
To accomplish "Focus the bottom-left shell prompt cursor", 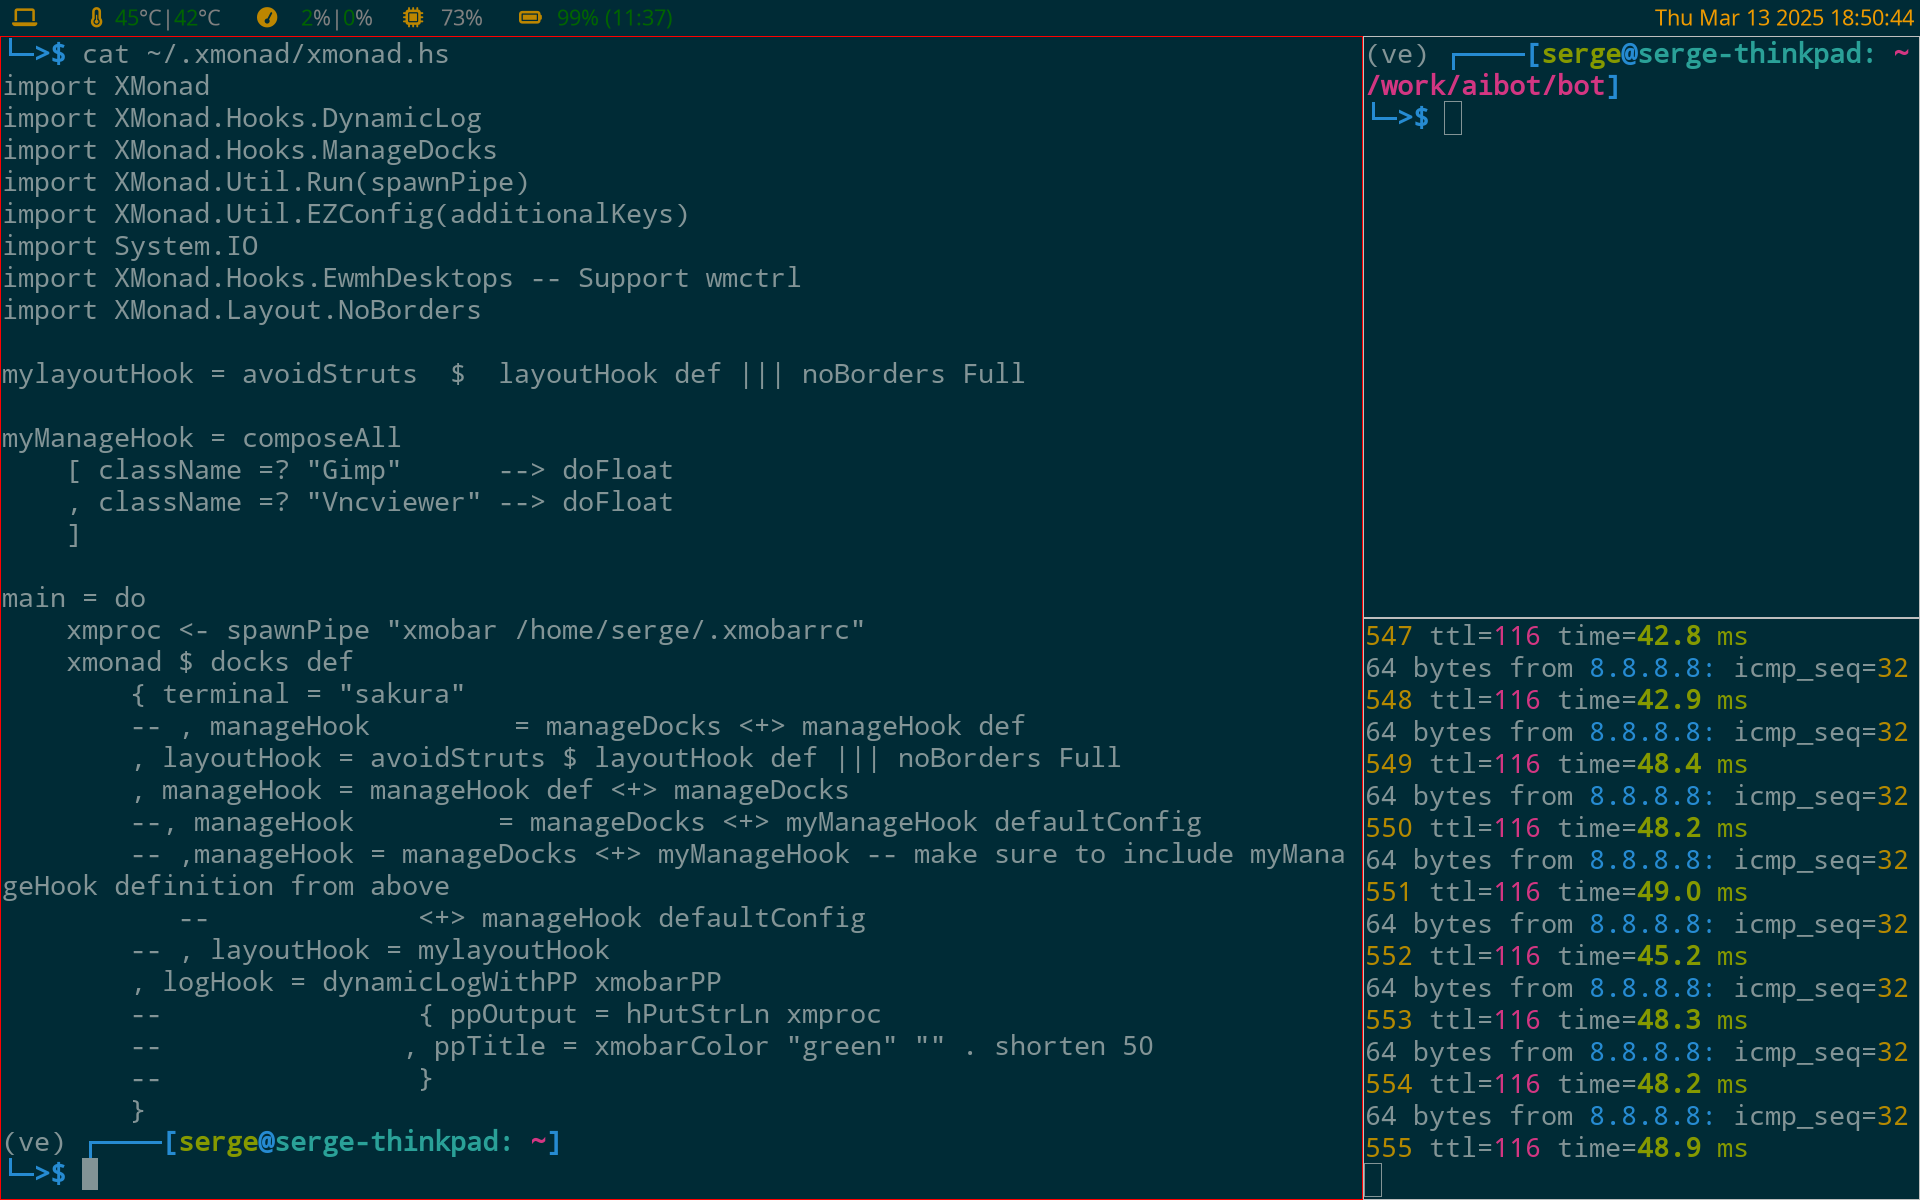I will (90, 1173).
